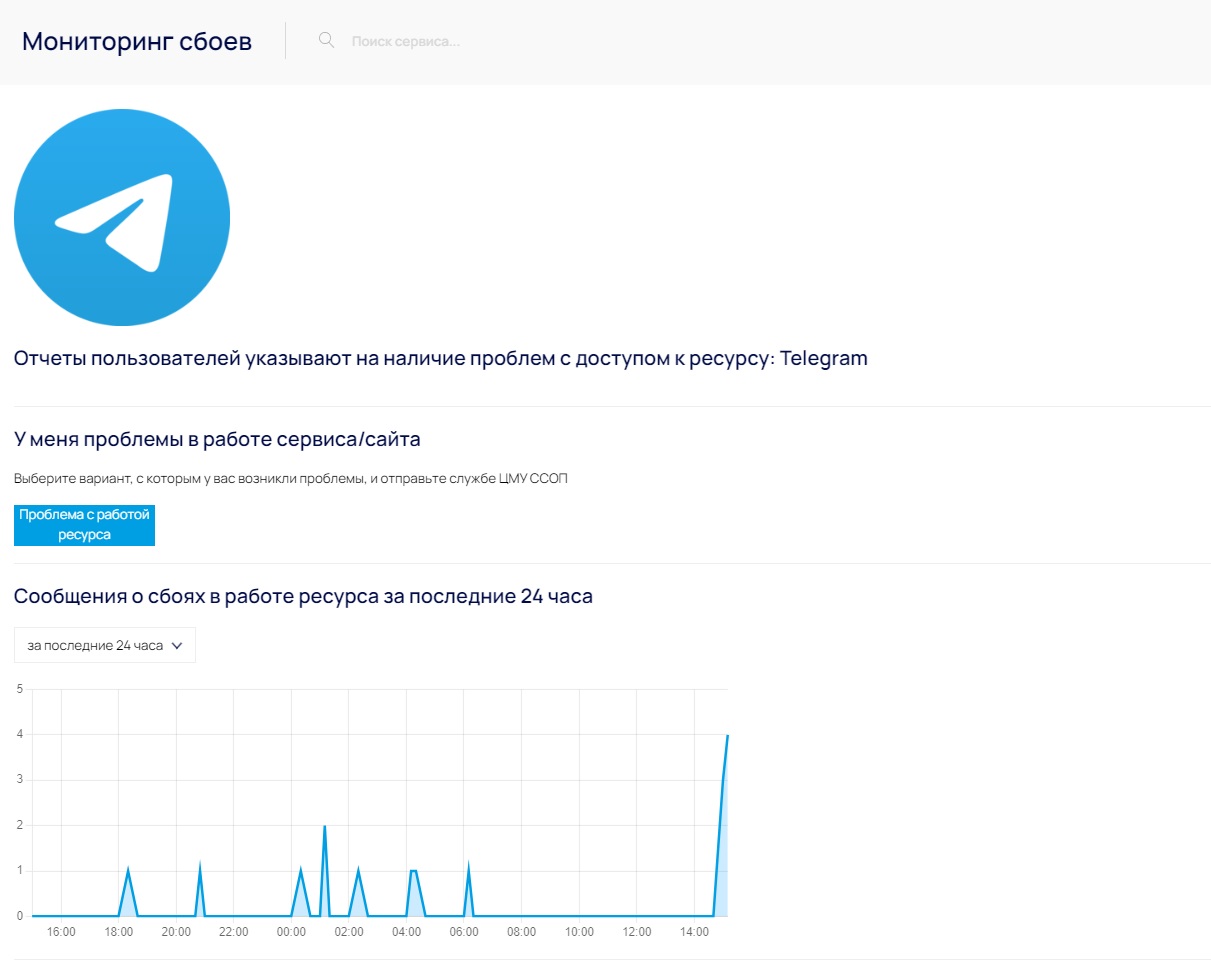Open the "за последние 24 часа" dropdown

pyautogui.click(x=104, y=646)
